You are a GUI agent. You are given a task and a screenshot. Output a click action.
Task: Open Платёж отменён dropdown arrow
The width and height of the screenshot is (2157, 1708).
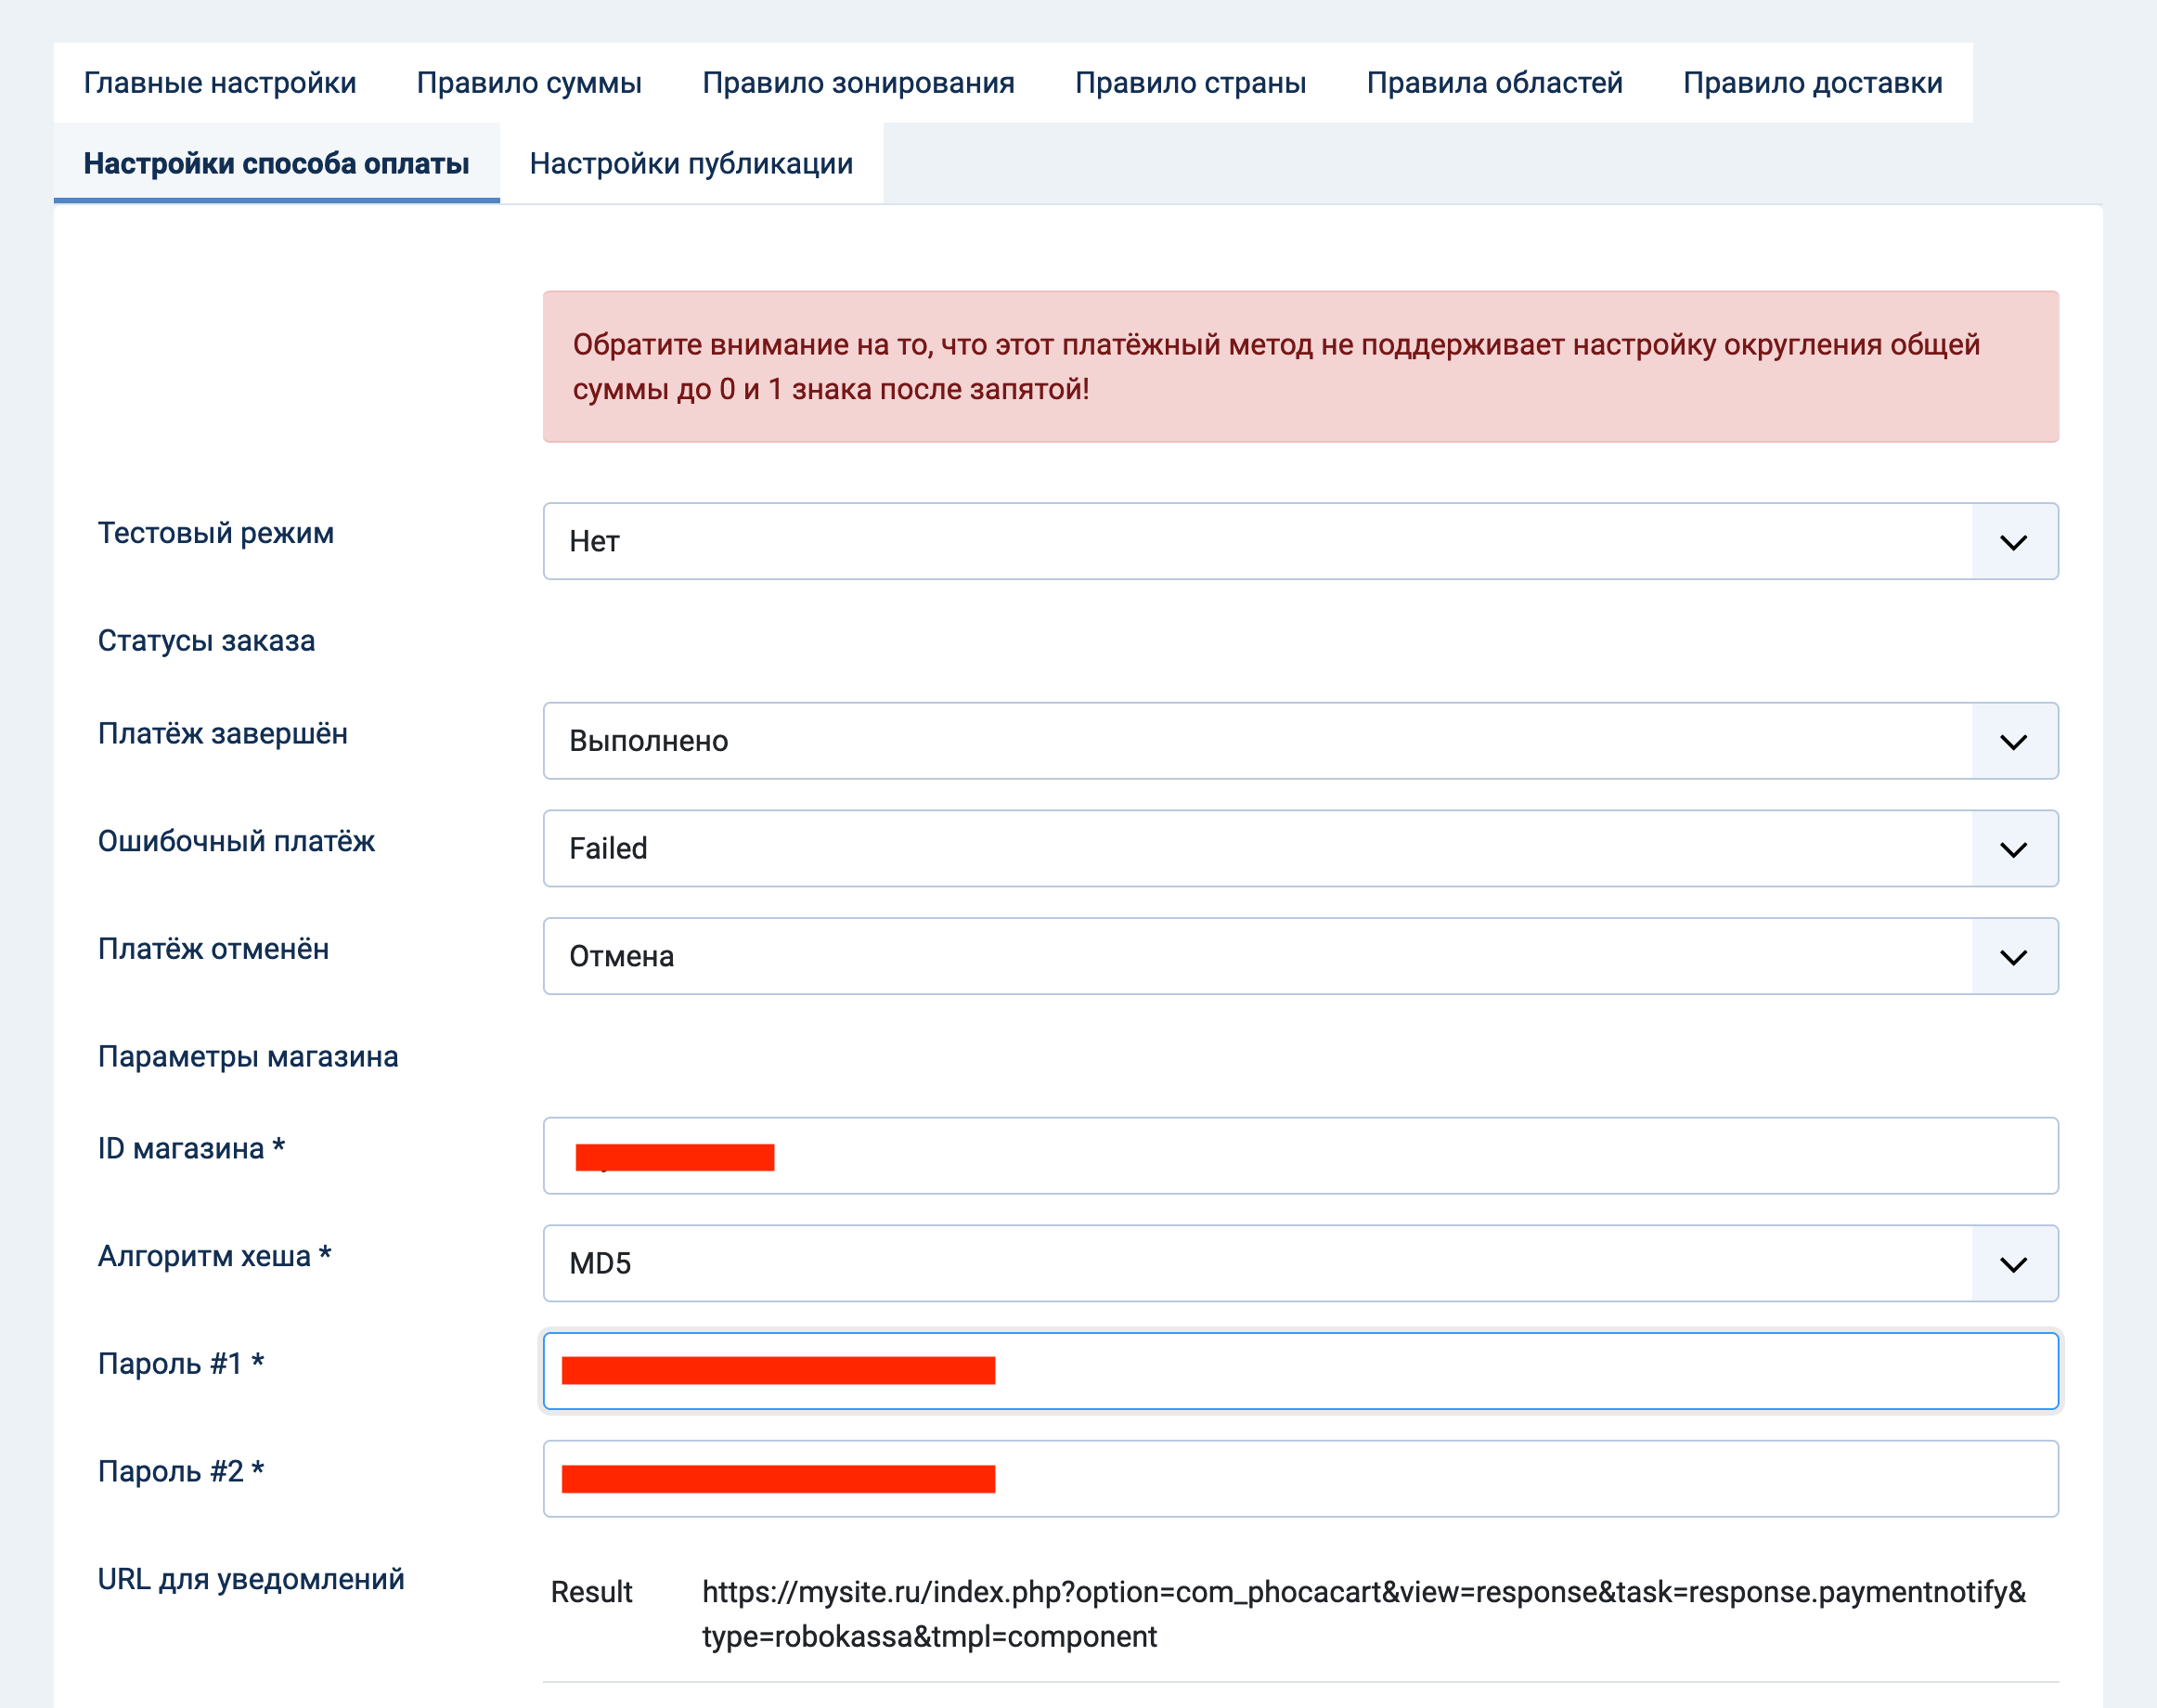click(2013, 957)
